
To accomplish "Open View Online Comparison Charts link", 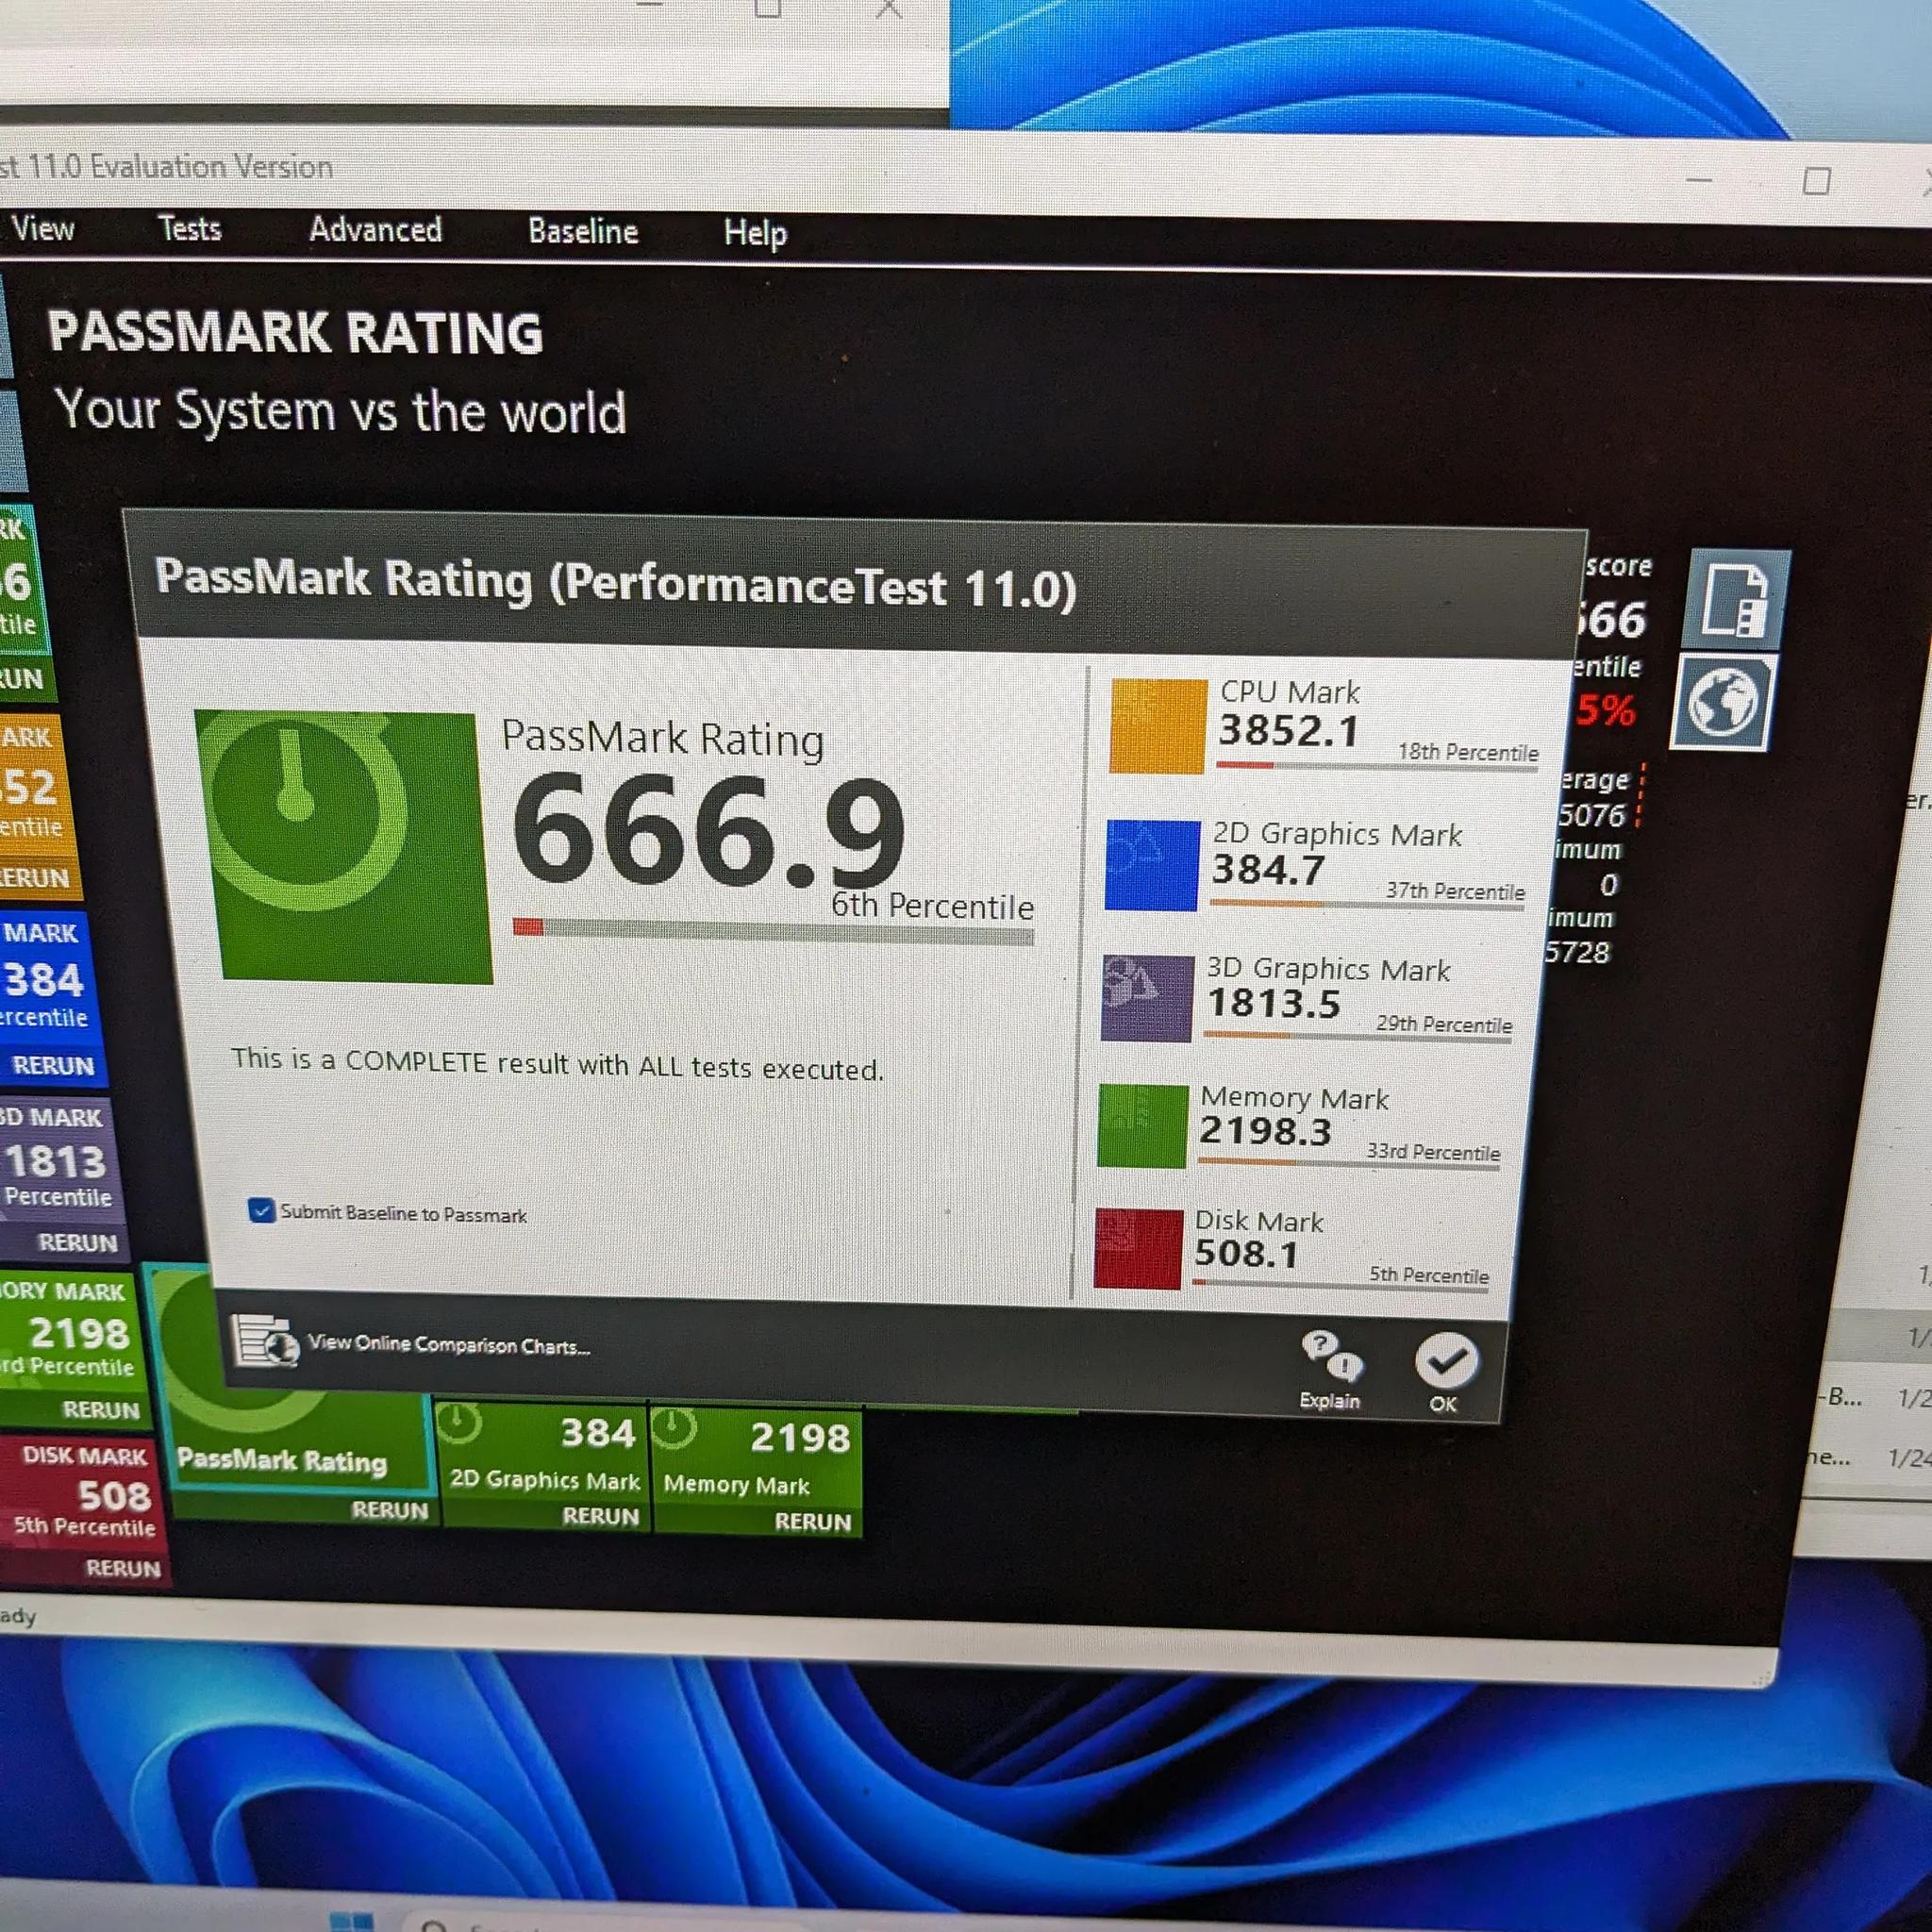I will point(448,1345).
